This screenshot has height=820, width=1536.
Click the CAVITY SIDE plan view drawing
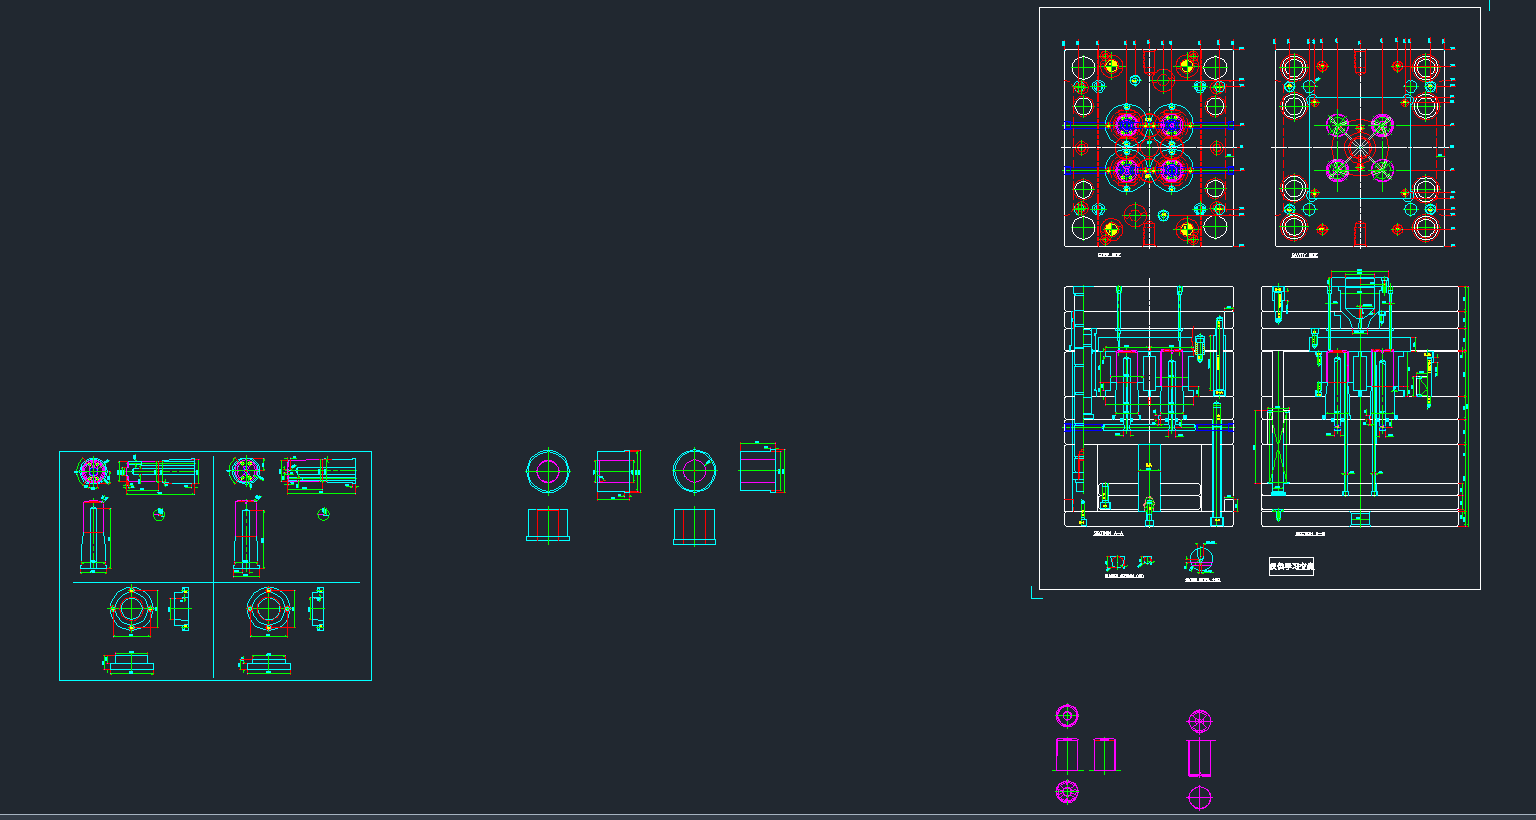pyautogui.click(x=1360, y=147)
